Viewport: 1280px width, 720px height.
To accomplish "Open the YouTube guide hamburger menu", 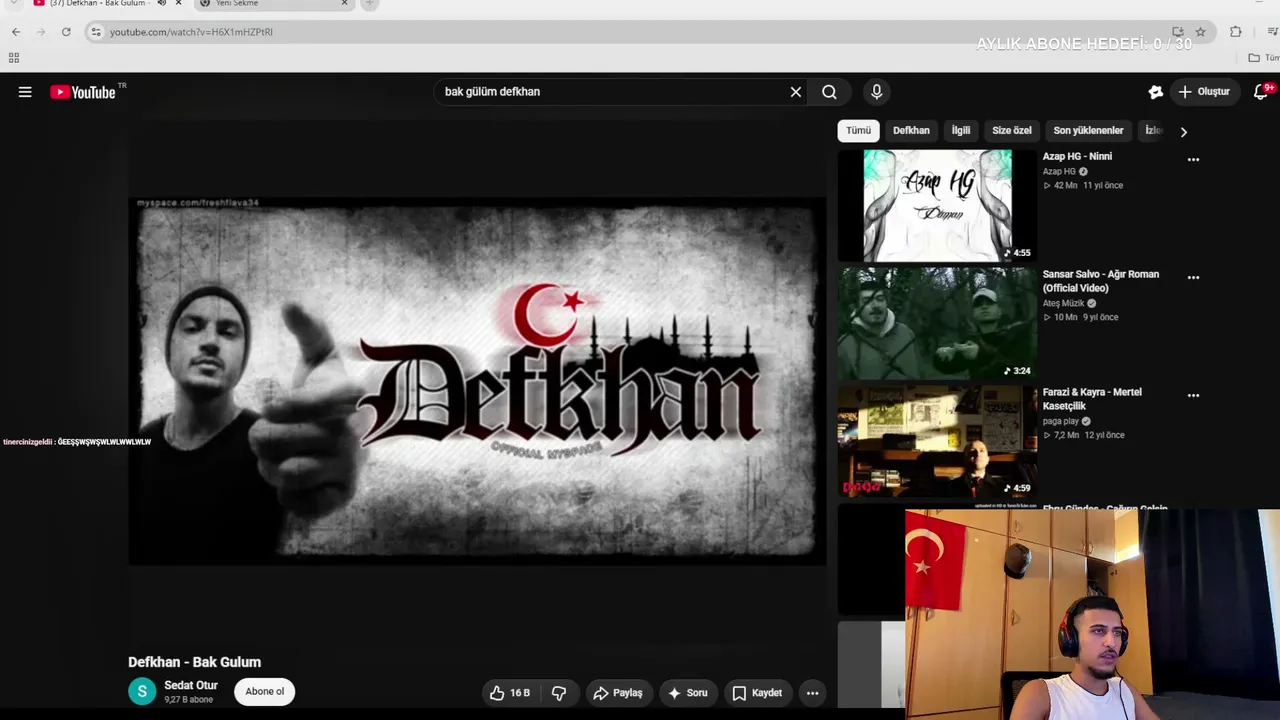I will 25,92.
